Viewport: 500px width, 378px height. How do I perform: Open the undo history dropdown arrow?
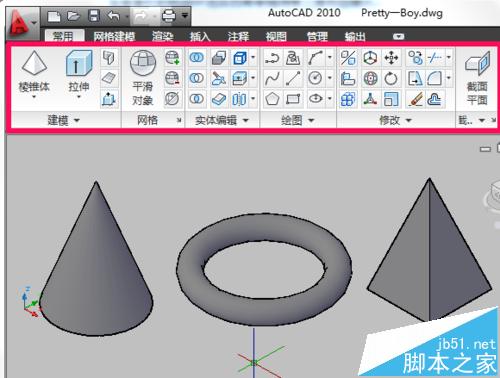coord(126,16)
